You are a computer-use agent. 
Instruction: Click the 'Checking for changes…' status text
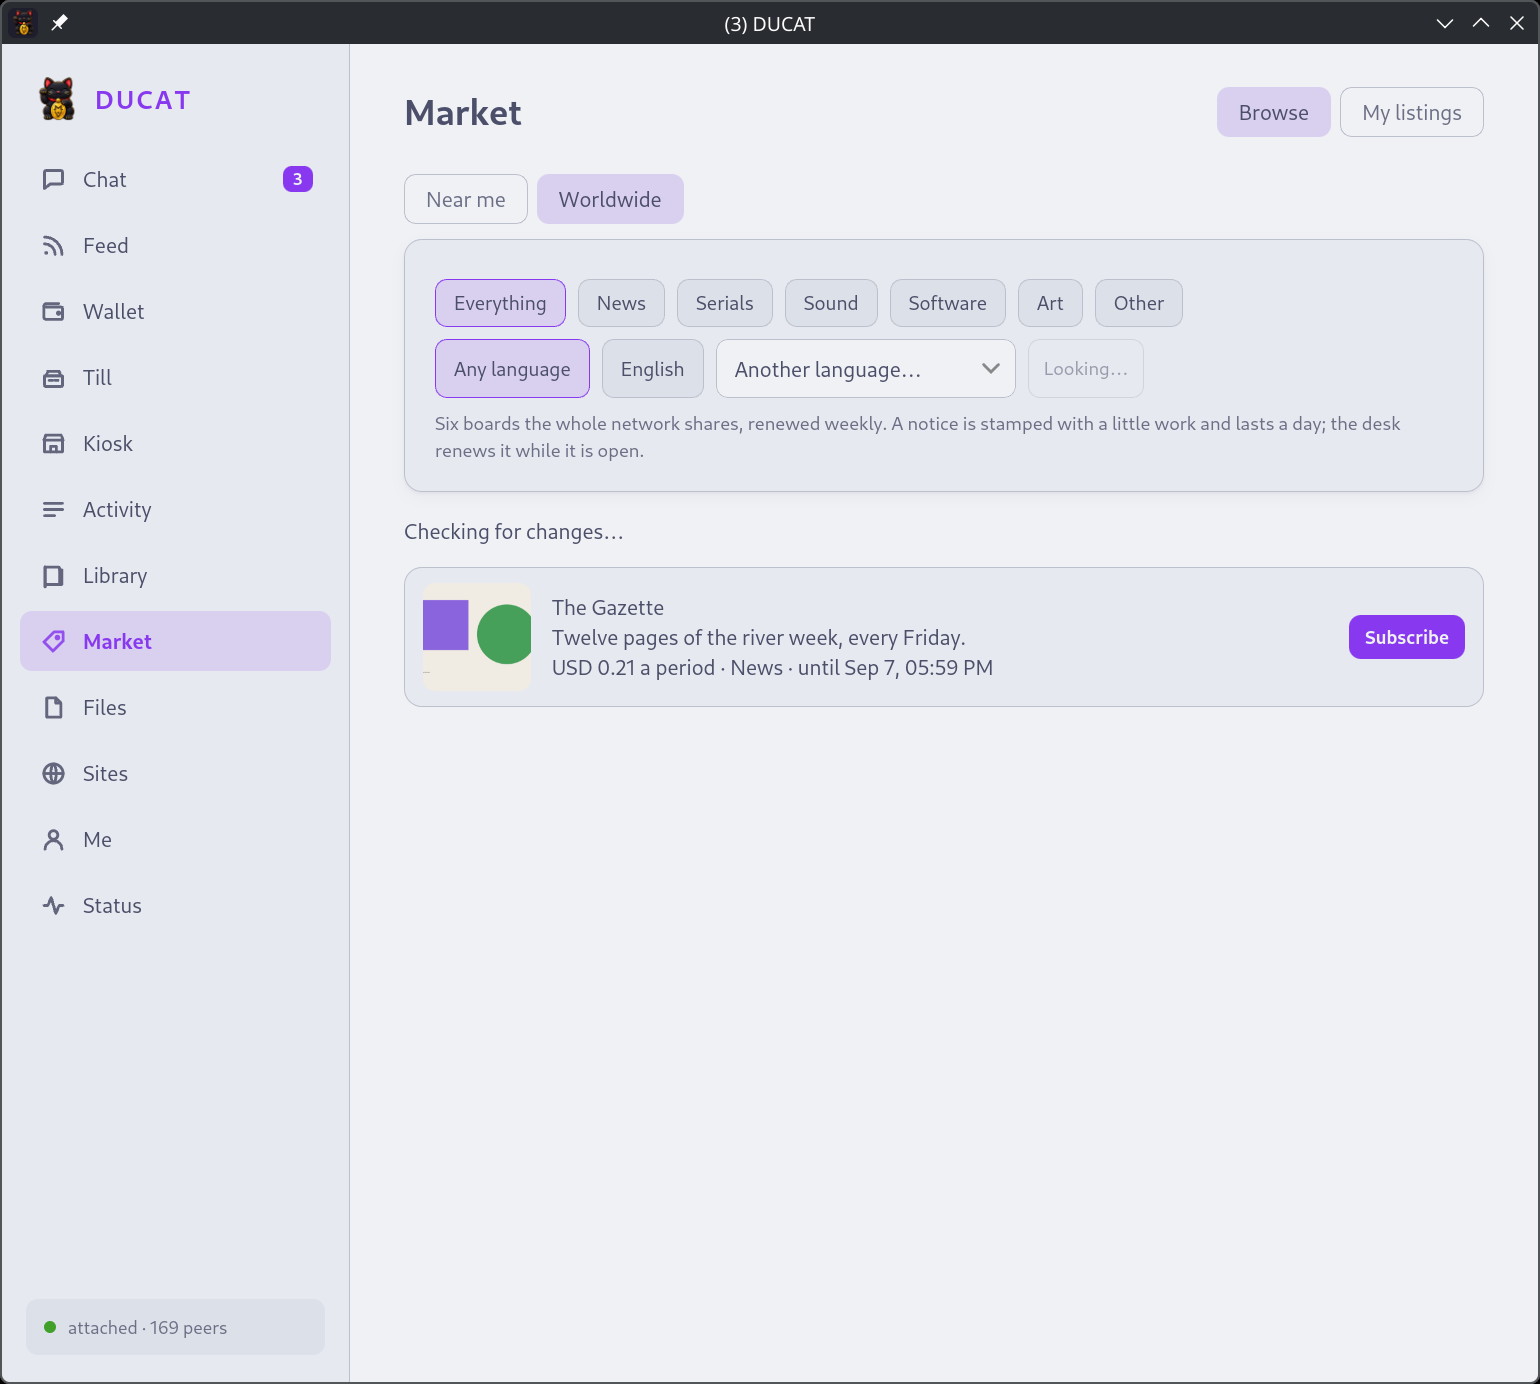(x=514, y=532)
